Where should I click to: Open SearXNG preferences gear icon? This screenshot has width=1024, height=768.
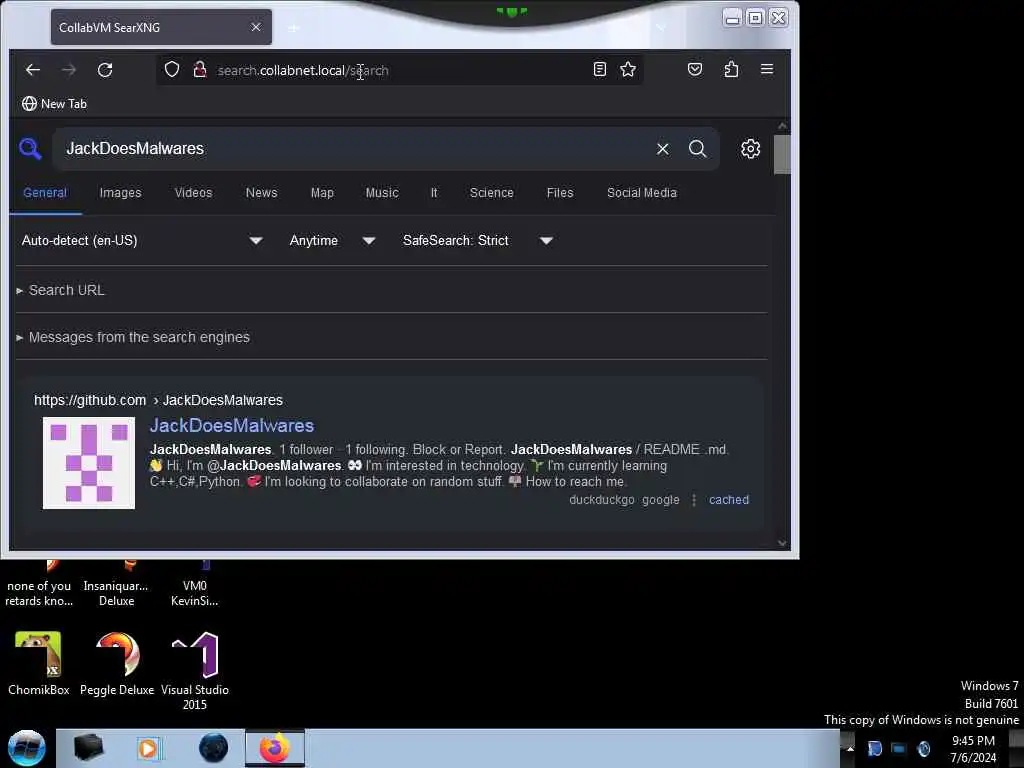pyautogui.click(x=750, y=149)
